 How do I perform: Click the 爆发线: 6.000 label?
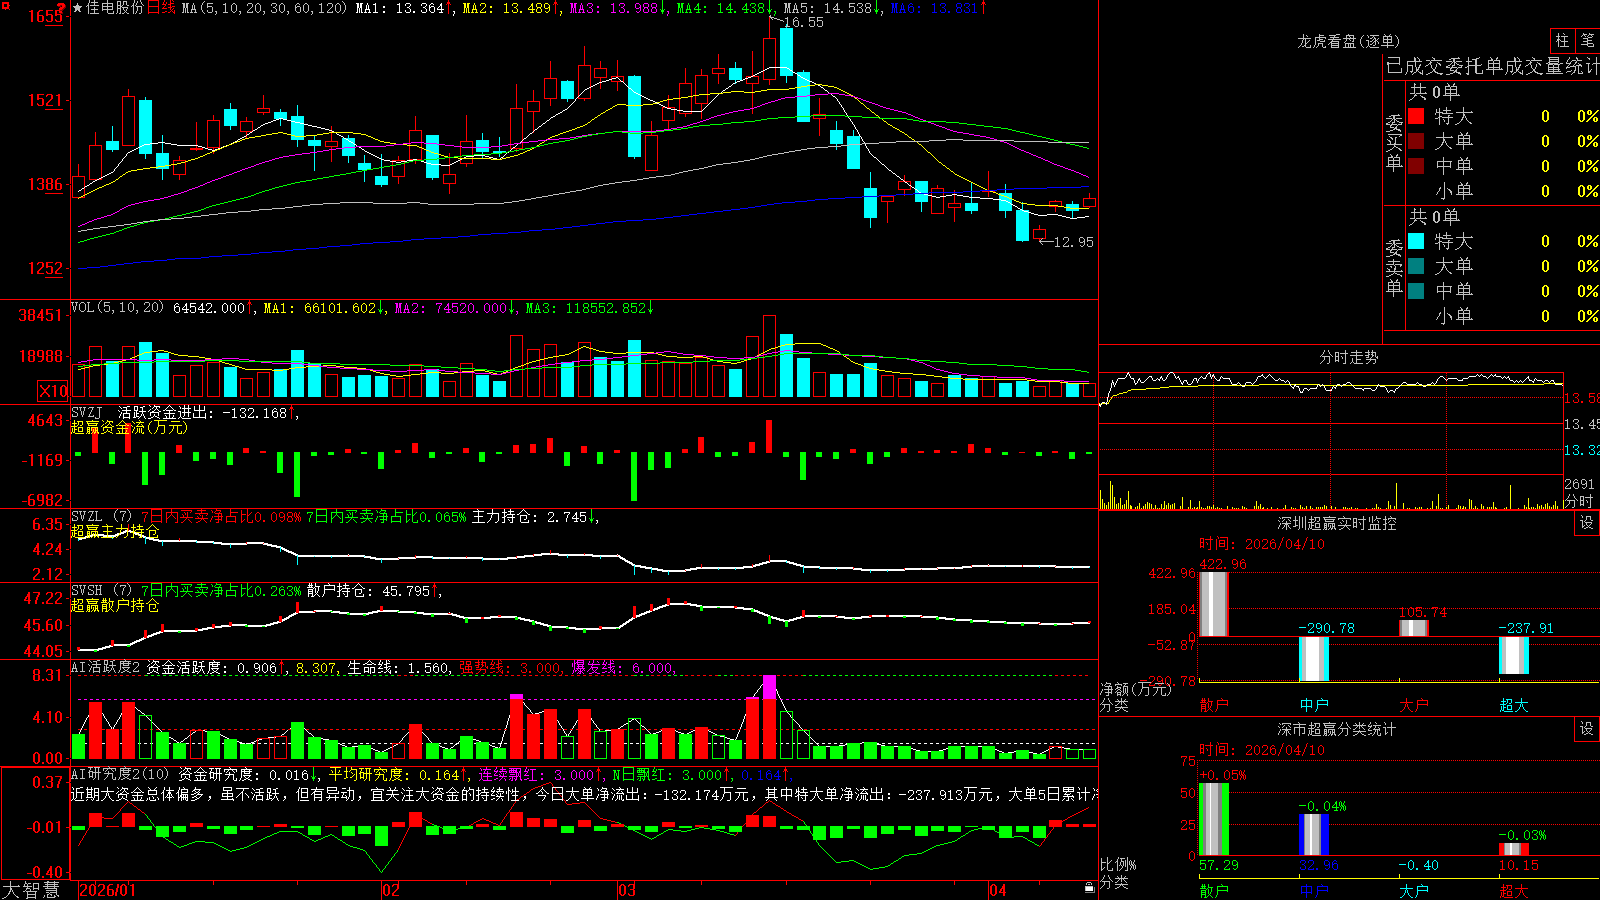click(622, 668)
